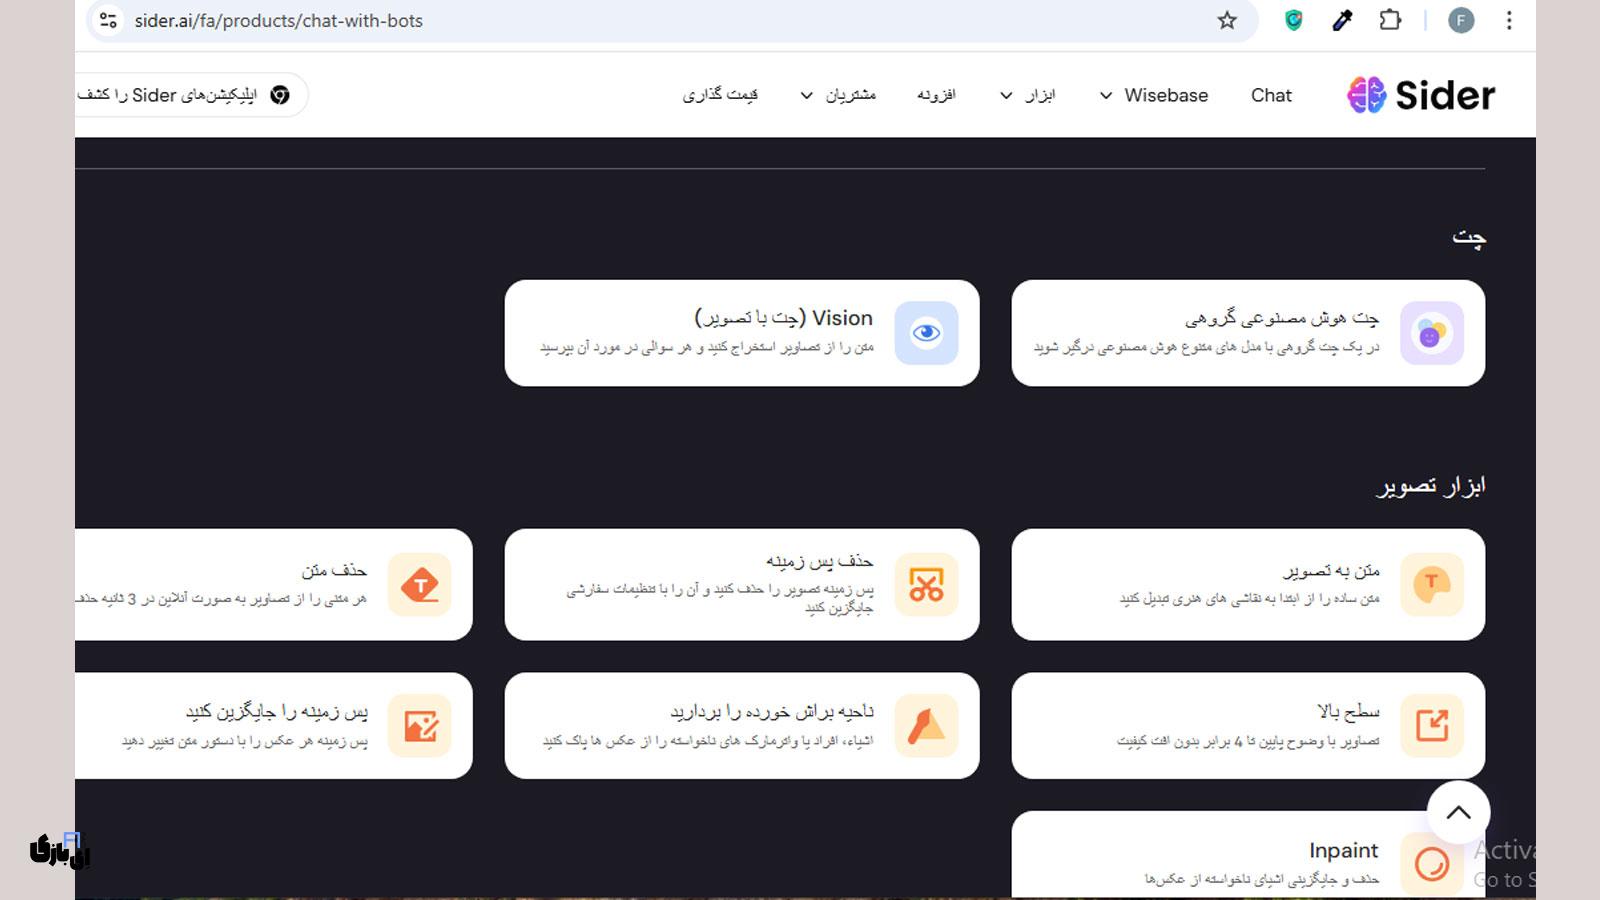The width and height of the screenshot is (1600, 900).
Task: Click the brushed area eraser icon
Action: tap(926, 725)
